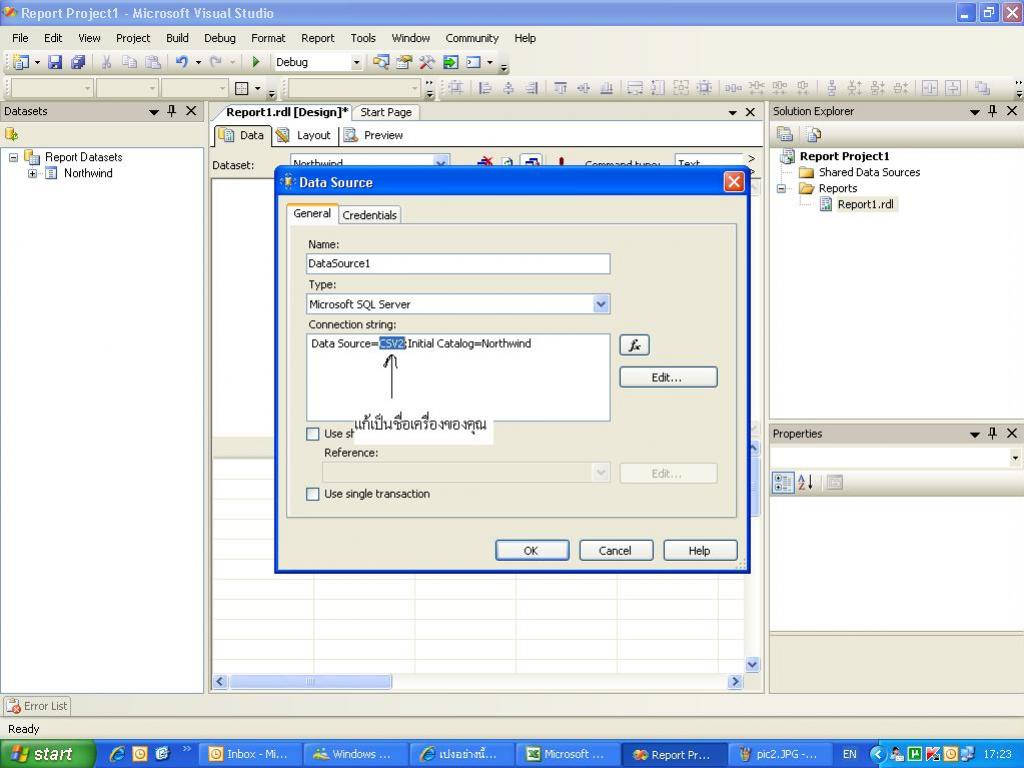1024x768 pixels.
Task: Select Shared Data Sources folder
Action: click(x=869, y=172)
